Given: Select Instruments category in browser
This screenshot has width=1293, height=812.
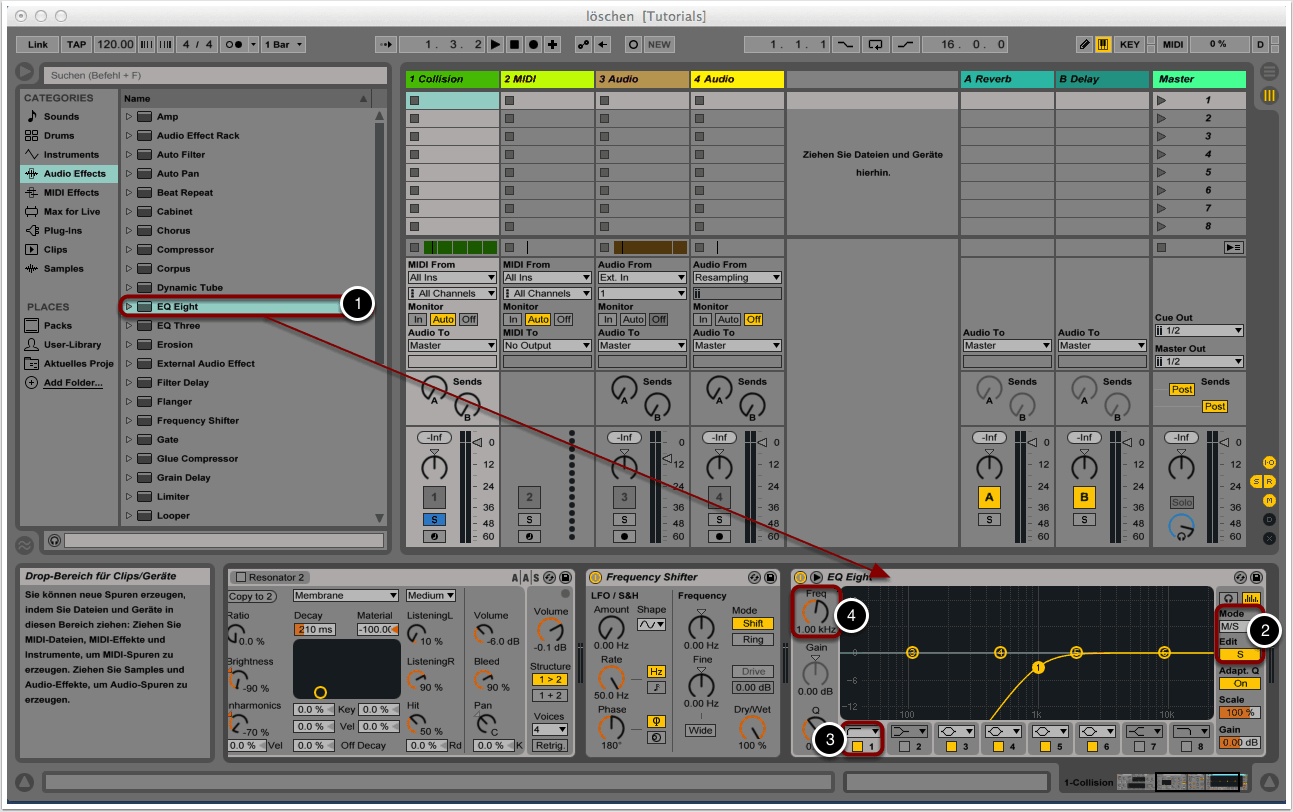Looking at the screenshot, I should click(x=70, y=155).
